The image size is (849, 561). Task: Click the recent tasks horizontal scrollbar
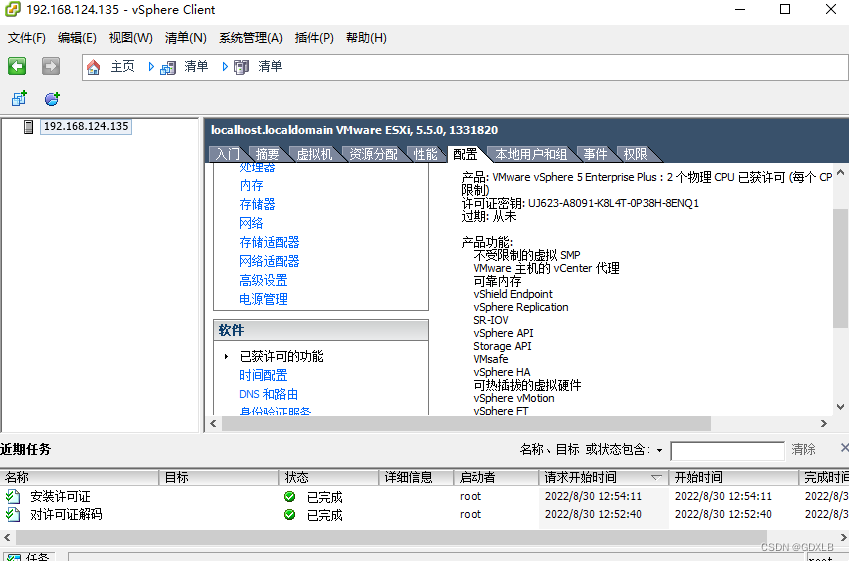pyautogui.click(x=391, y=537)
